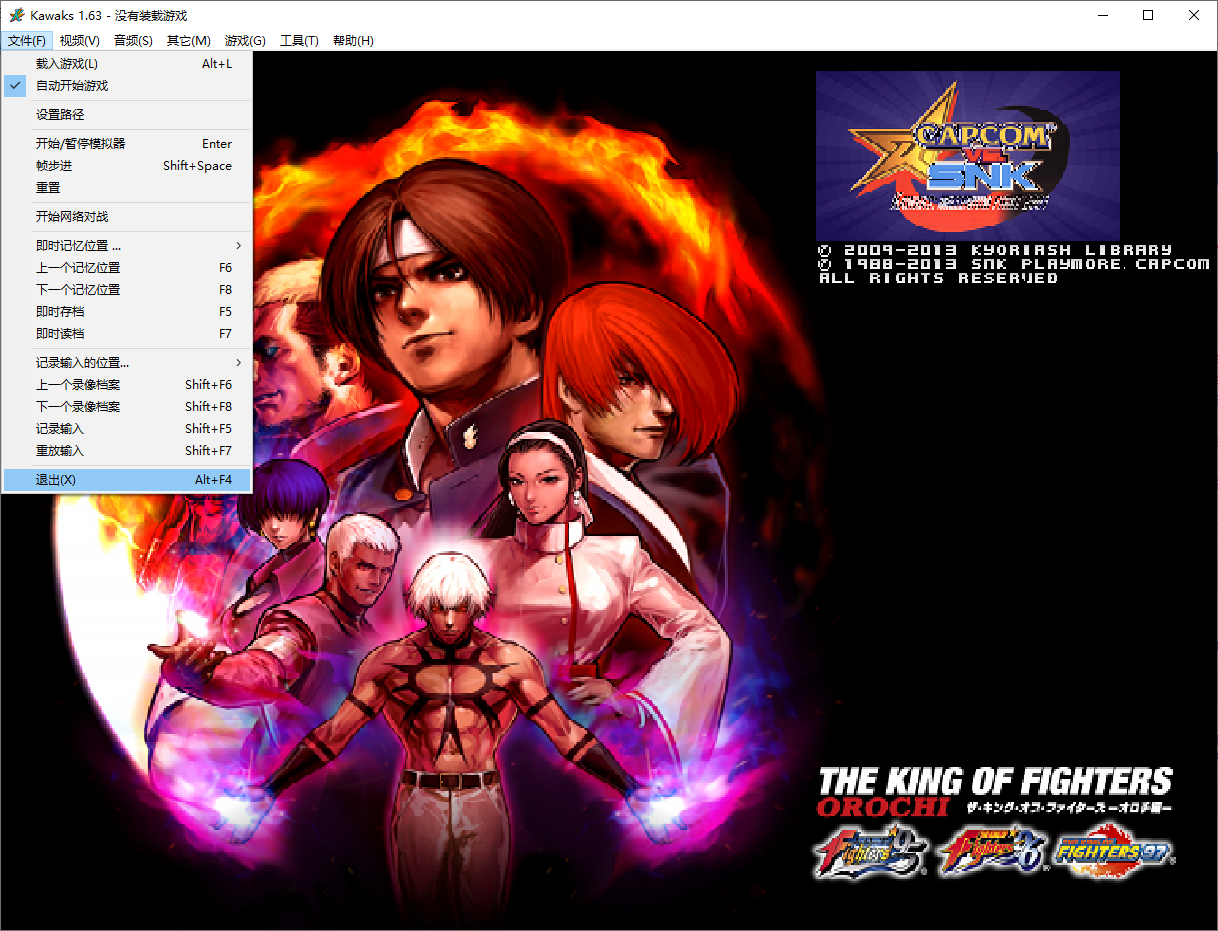The image size is (1218, 931).
Task: Start netplay via 开始网络对战
Action: 72,217
